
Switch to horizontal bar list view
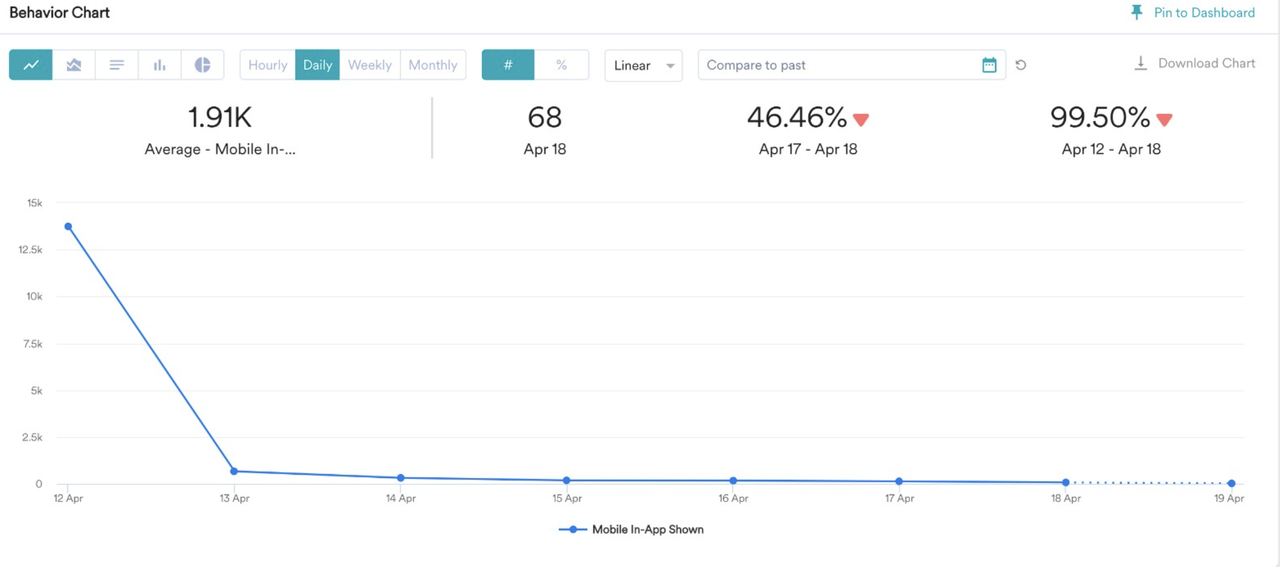pos(117,65)
